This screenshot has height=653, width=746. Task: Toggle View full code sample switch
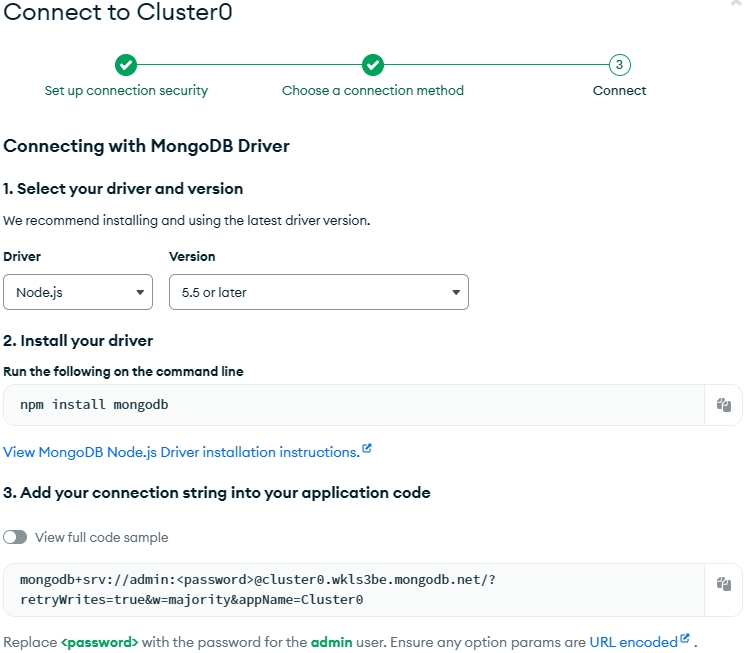click(15, 537)
